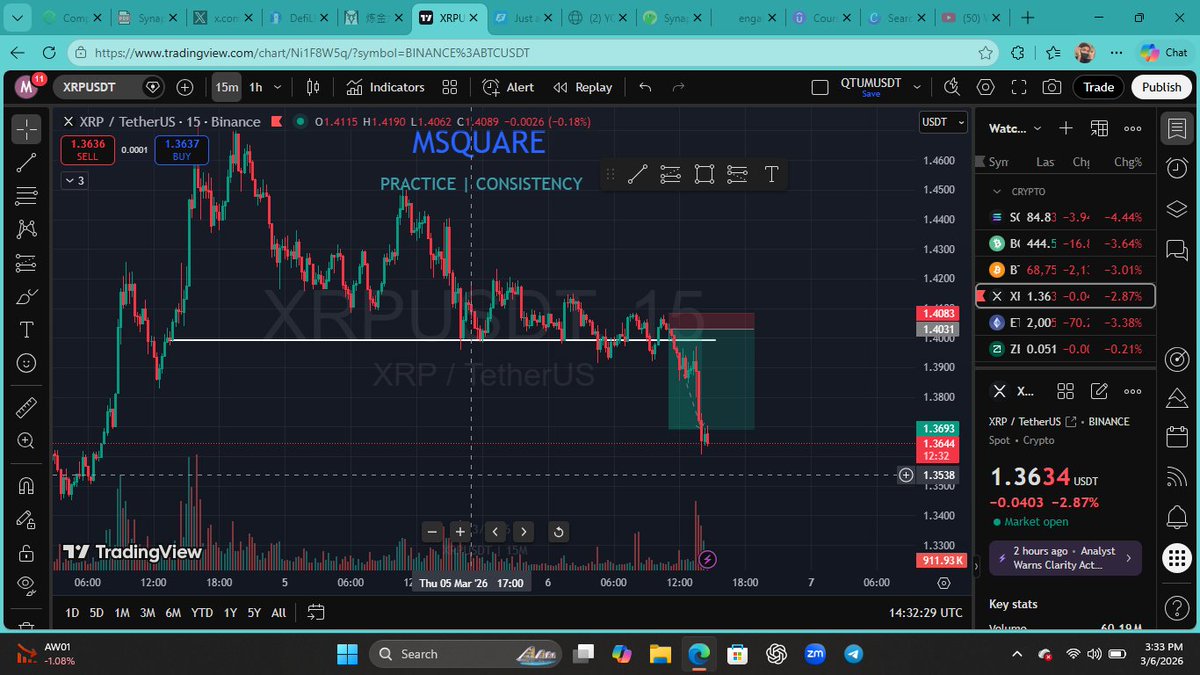Click the Go to date calendar icon
Screen dimensions: 1200x675
point(316,612)
